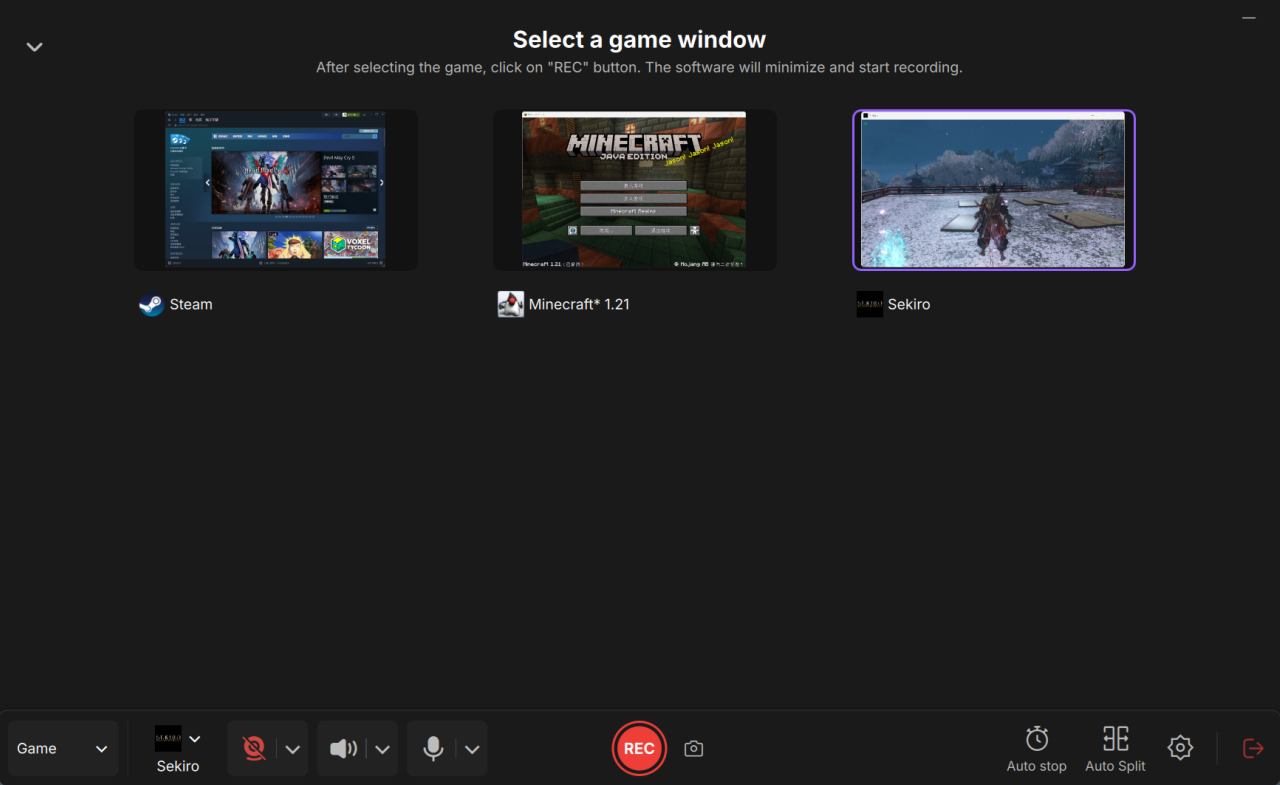Click the Sekiro label under the thumbnail
Screen dimensions: 1280x785
click(x=909, y=305)
